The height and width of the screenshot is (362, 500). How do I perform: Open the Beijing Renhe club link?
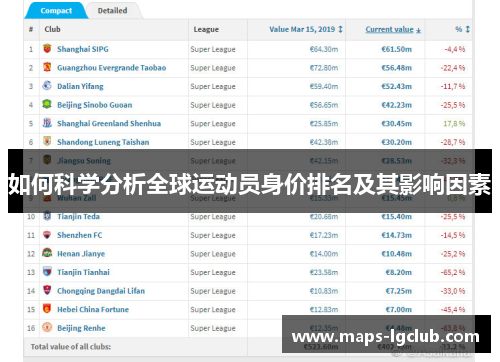[x=81, y=328]
